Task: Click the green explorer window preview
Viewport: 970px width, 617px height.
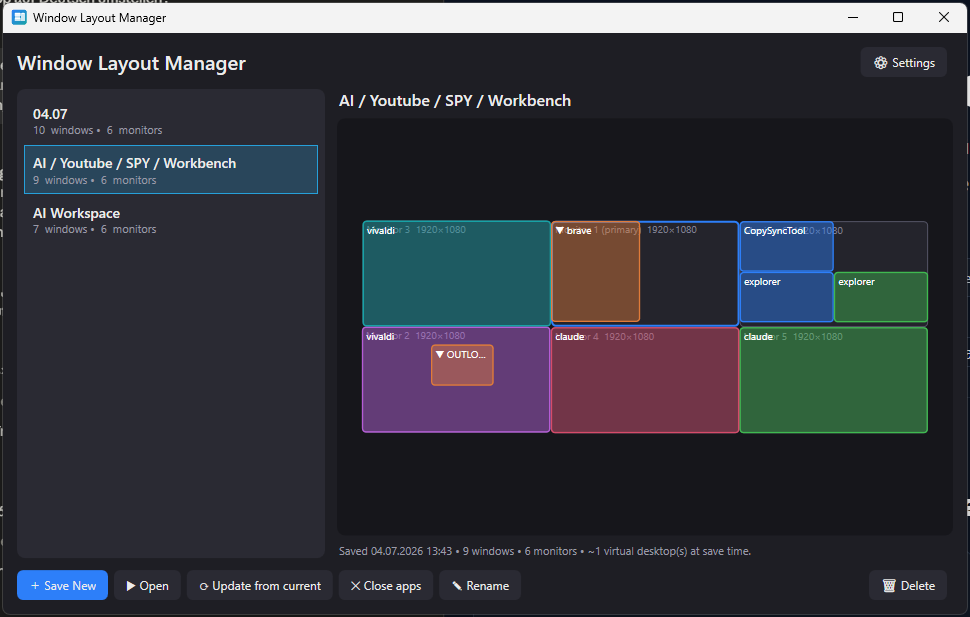Action: (880, 297)
